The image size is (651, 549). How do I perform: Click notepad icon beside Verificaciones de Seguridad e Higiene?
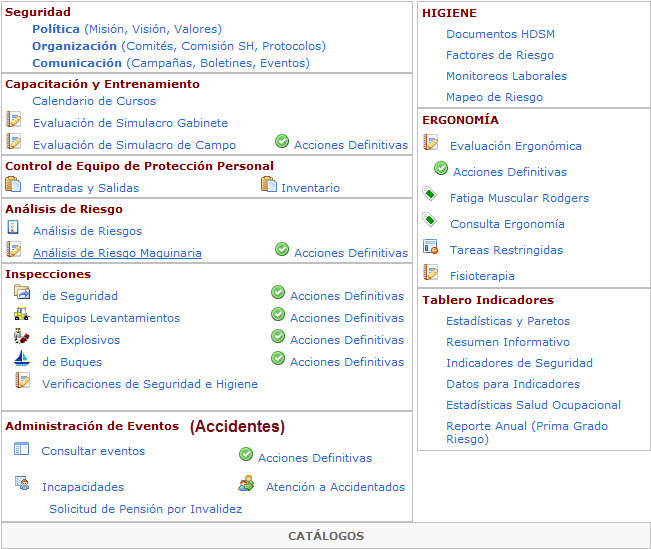click(x=22, y=380)
